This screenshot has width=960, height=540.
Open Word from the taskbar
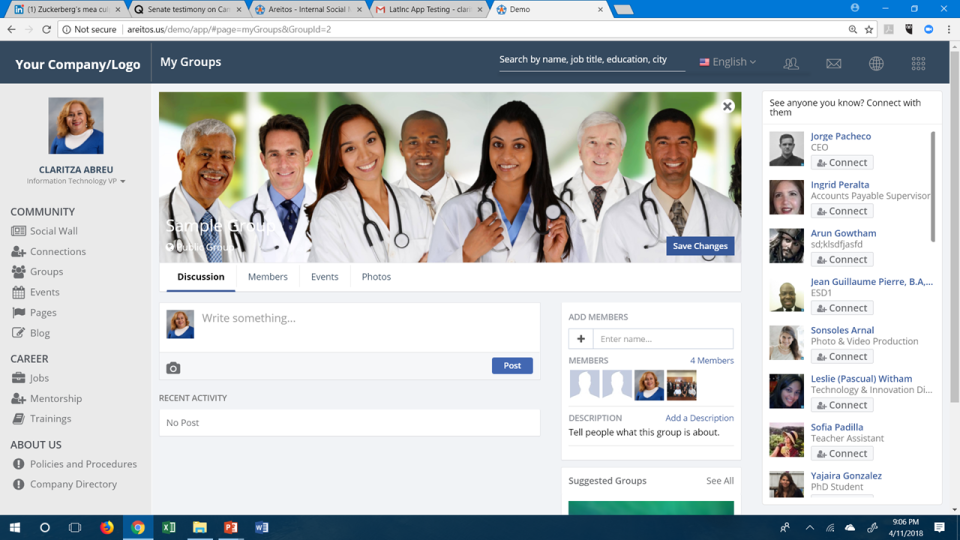coord(262,527)
